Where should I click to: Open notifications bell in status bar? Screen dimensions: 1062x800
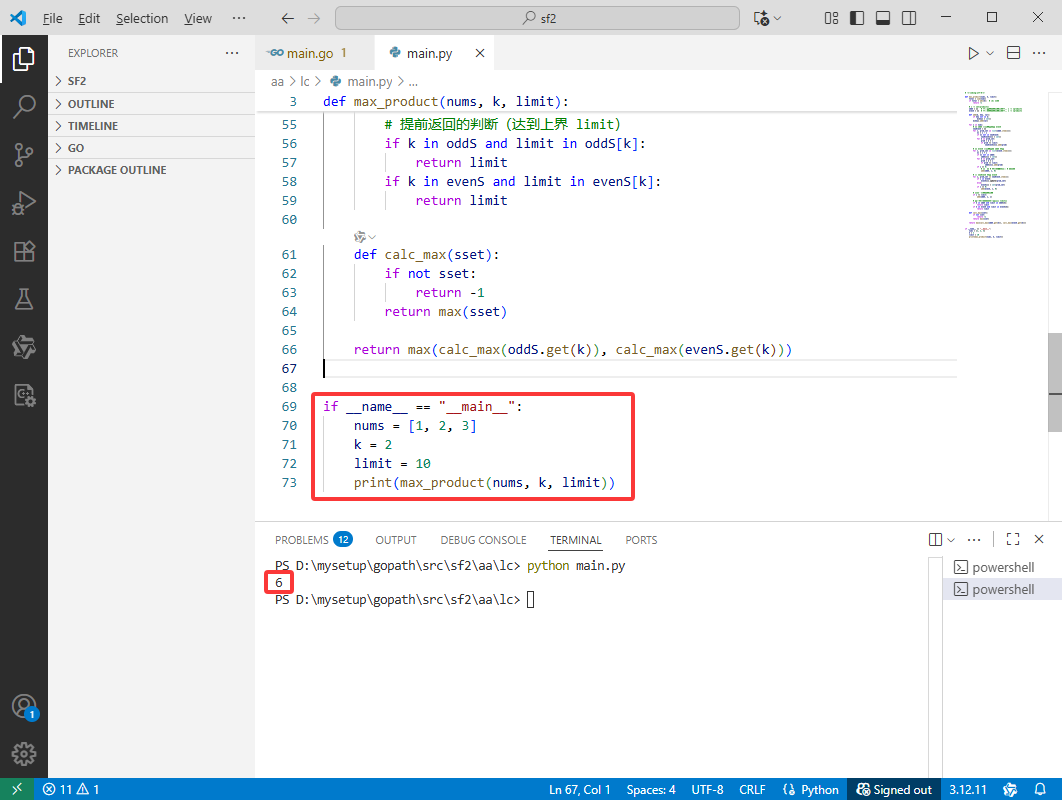coord(1040,789)
